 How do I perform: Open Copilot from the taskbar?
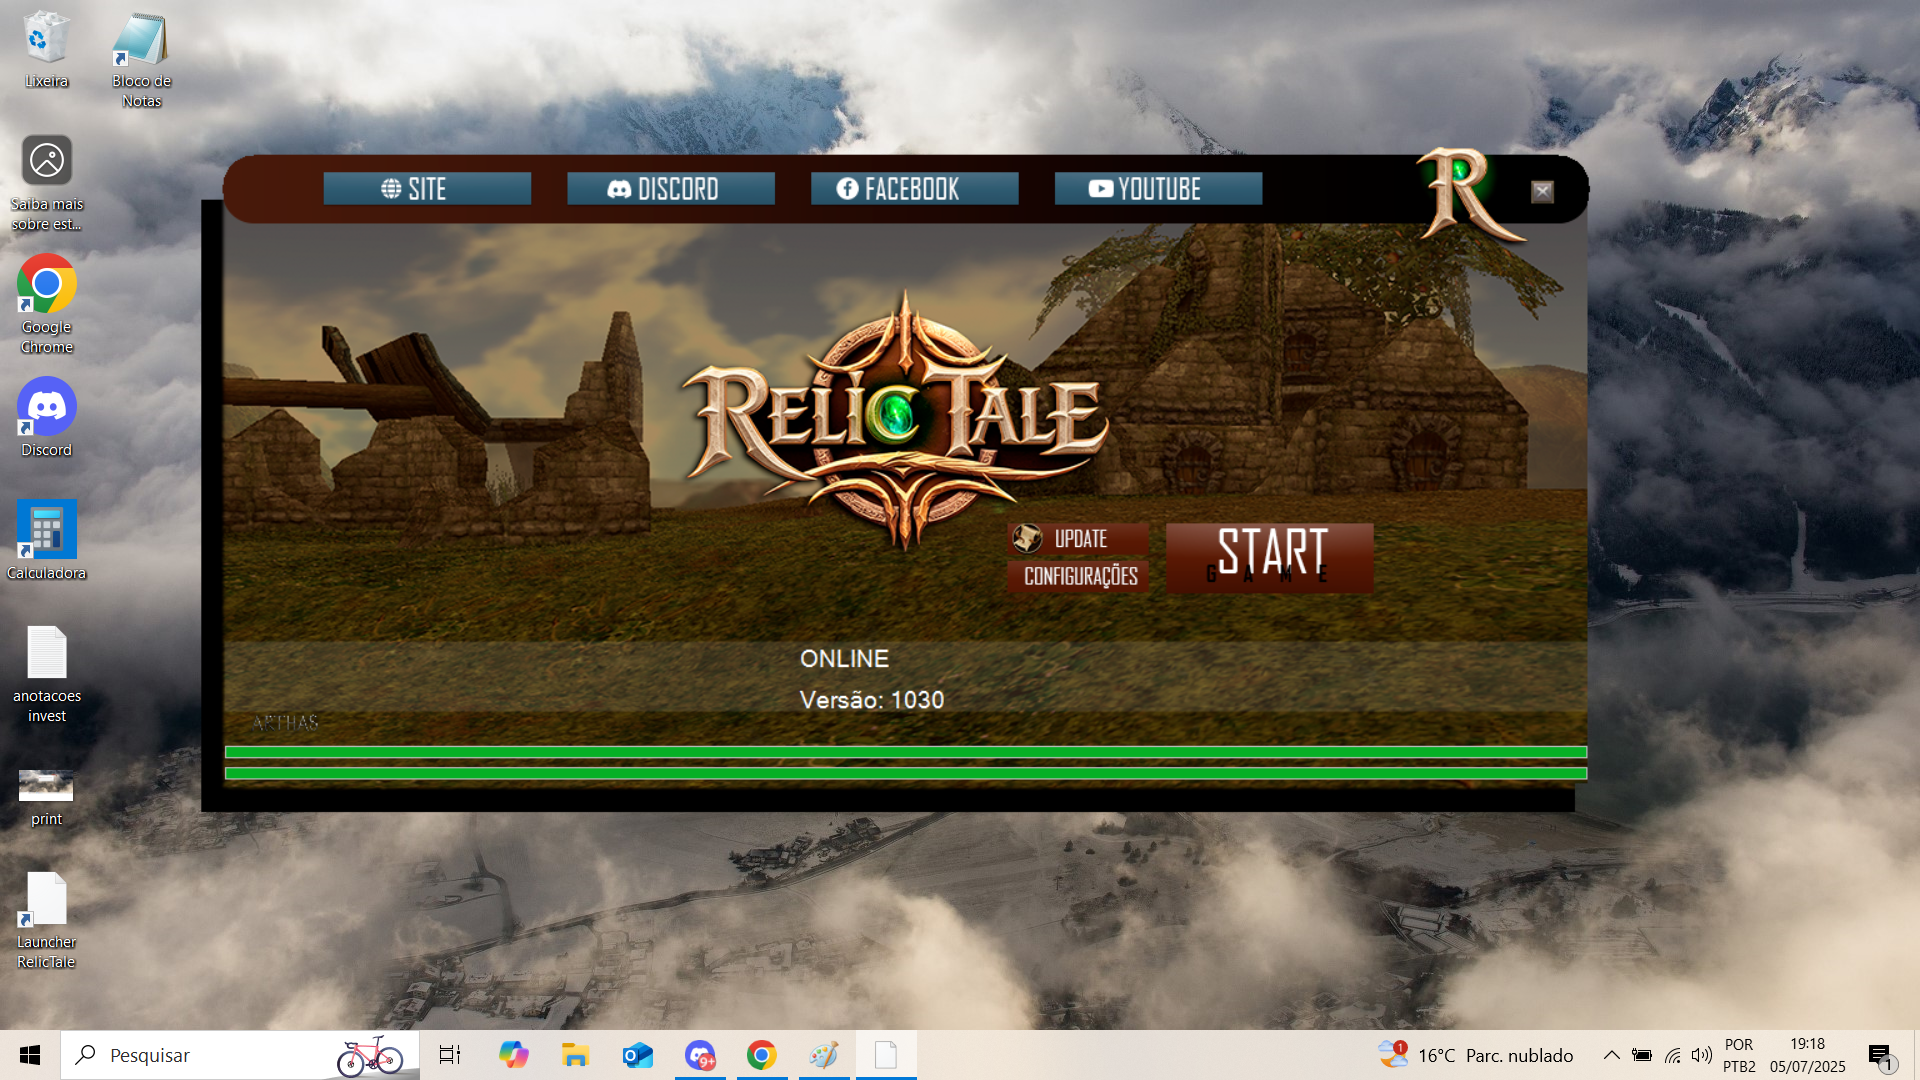[513, 1055]
